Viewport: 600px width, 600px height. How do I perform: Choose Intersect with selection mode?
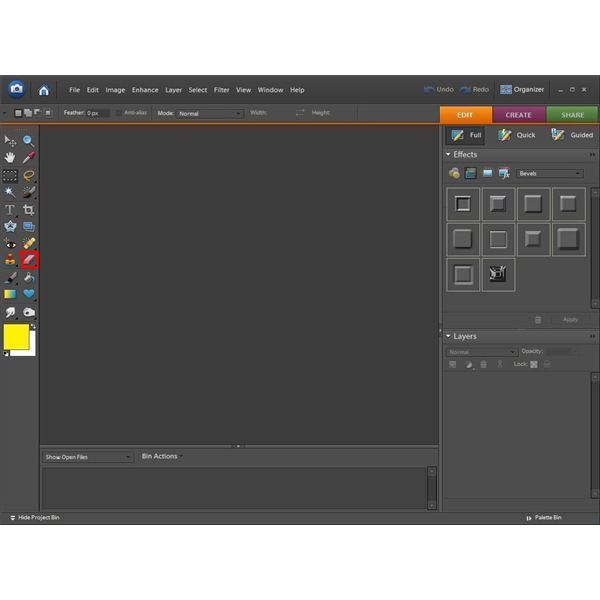pos(48,112)
